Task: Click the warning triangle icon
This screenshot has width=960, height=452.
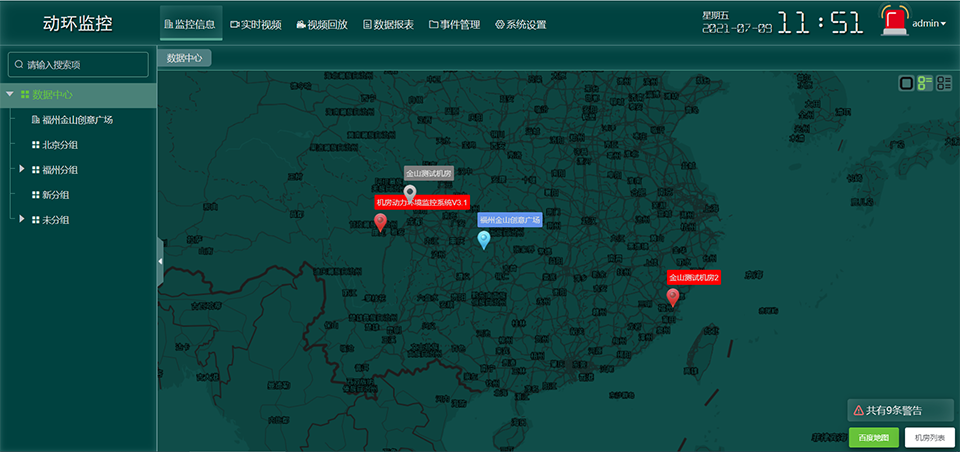Action: click(x=859, y=410)
